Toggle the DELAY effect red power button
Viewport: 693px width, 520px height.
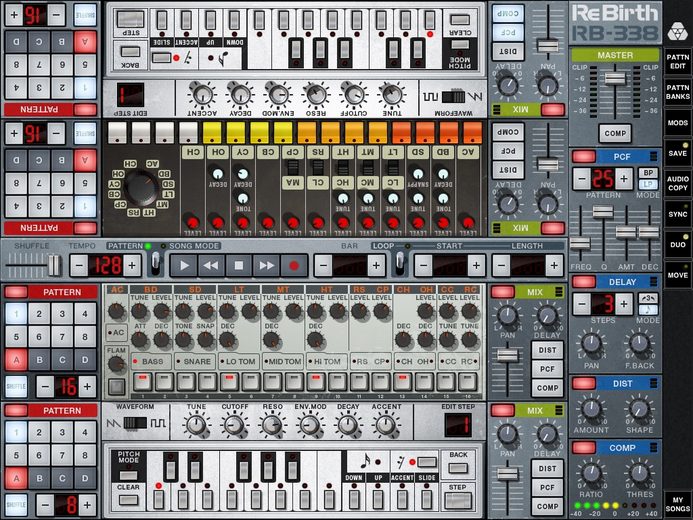583,282
